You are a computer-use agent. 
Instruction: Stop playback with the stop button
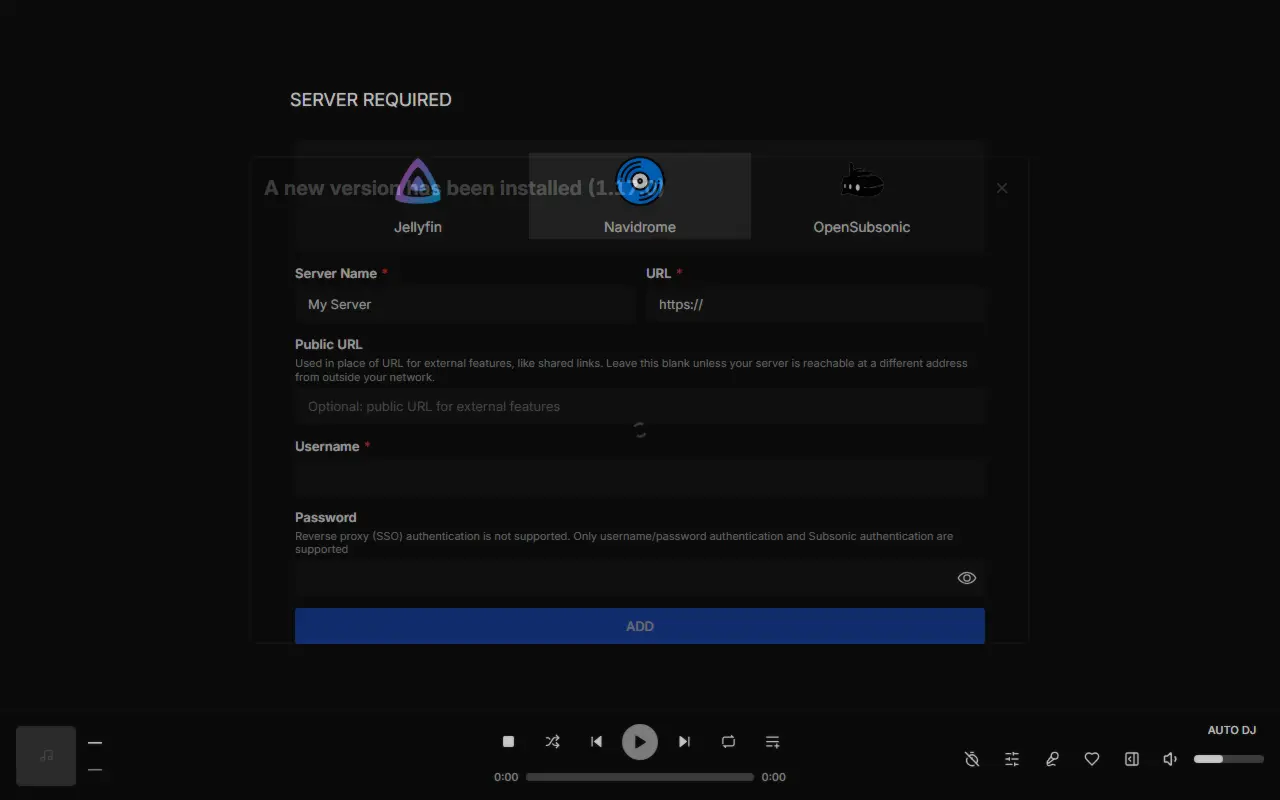click(508, 742)
